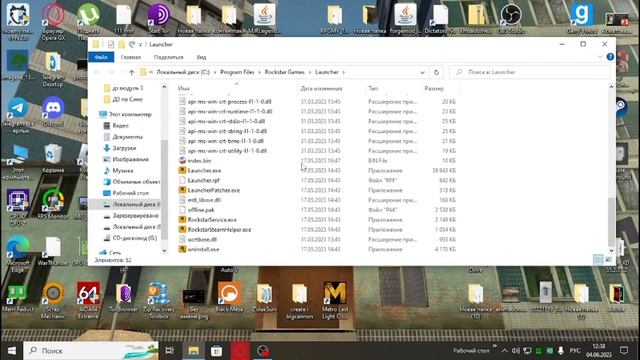
Task: Sort by Размер column header
Action: 434,88
